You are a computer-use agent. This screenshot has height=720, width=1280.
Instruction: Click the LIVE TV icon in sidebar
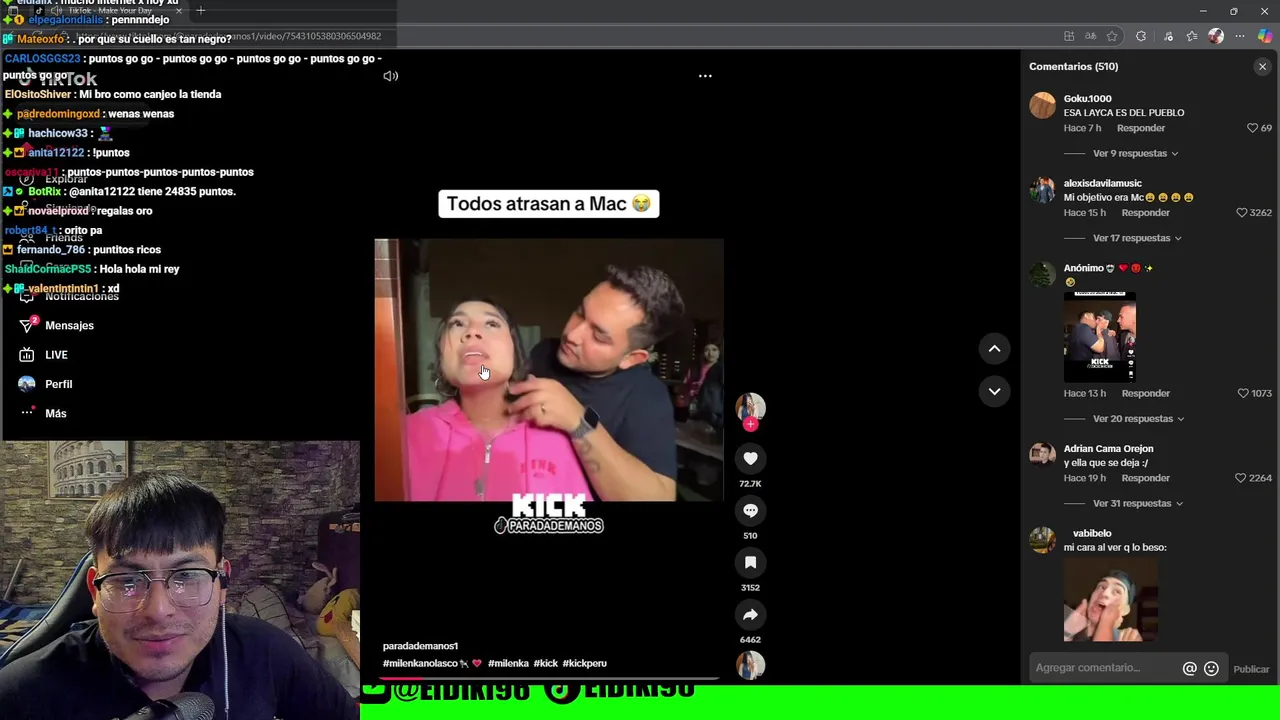[x=27, y=355]
